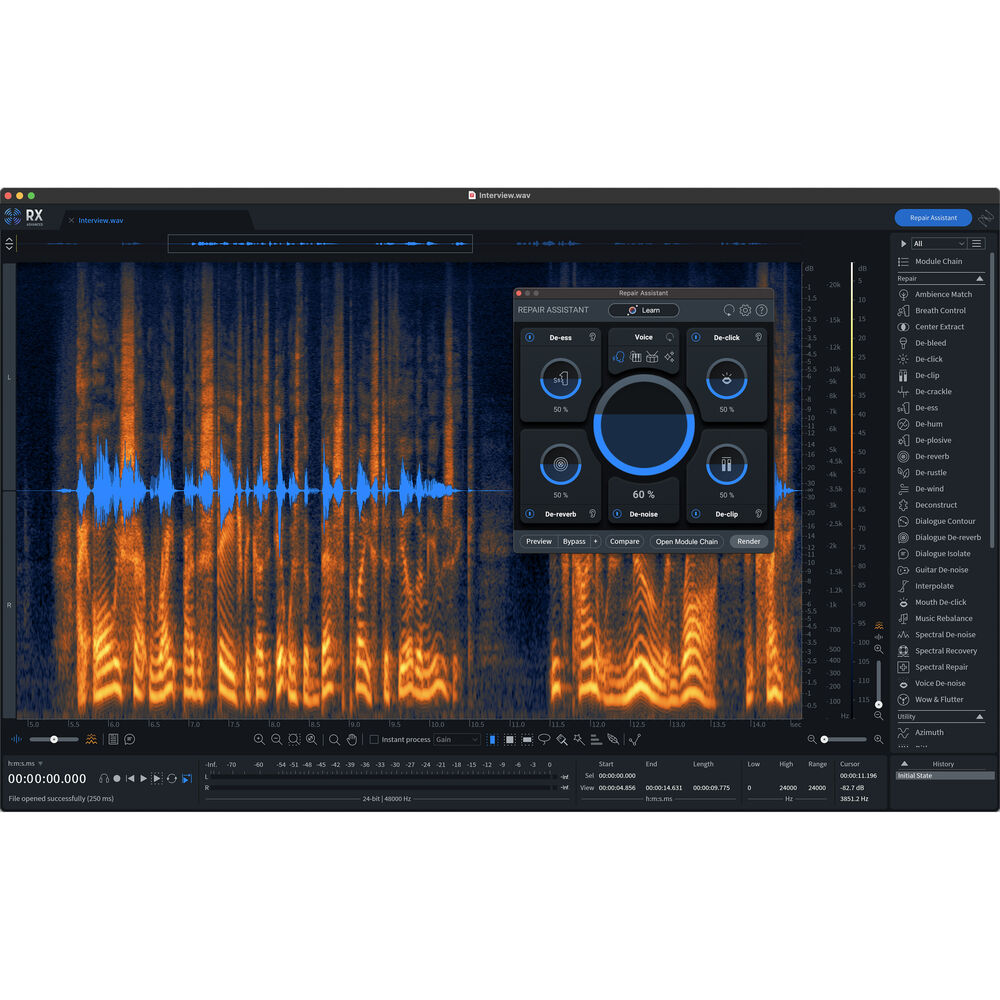
Task: Open the De-hum module
Action: [x=928, y=424]
